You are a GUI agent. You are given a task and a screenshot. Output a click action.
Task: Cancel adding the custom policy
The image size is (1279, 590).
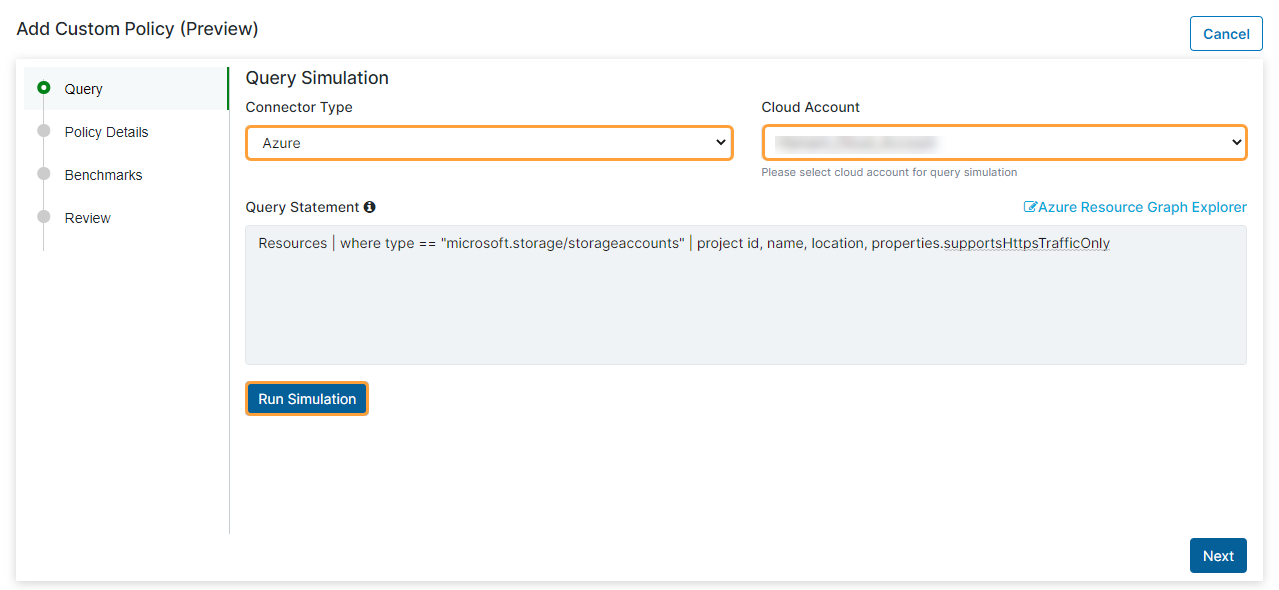pos(1226,33)
